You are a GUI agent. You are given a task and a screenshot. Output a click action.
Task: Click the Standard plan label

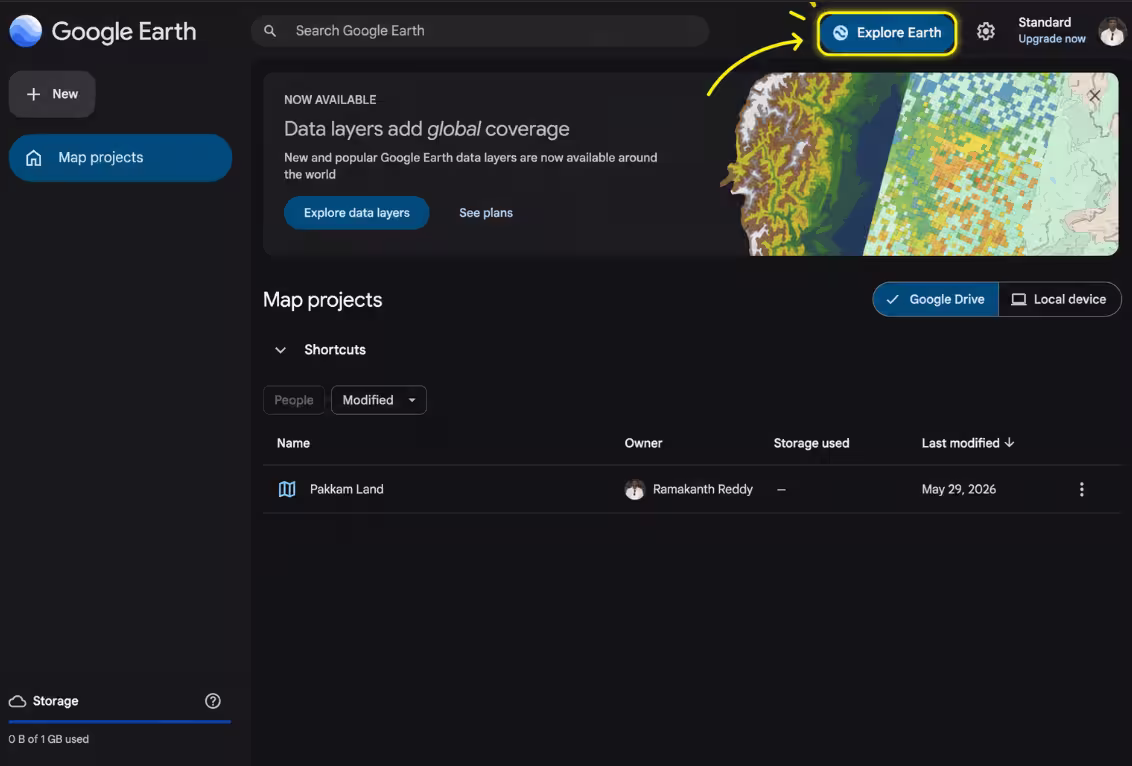pyautogui.click(x=1045, y=22)
